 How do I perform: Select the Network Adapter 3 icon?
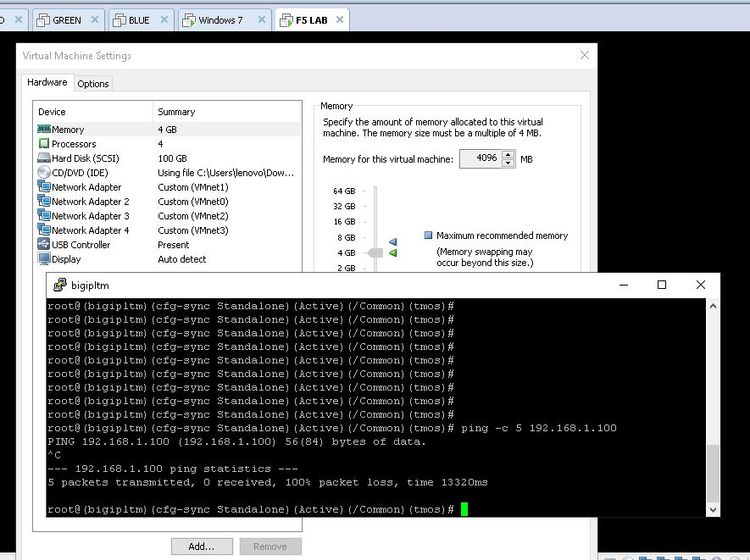point(44,216)
